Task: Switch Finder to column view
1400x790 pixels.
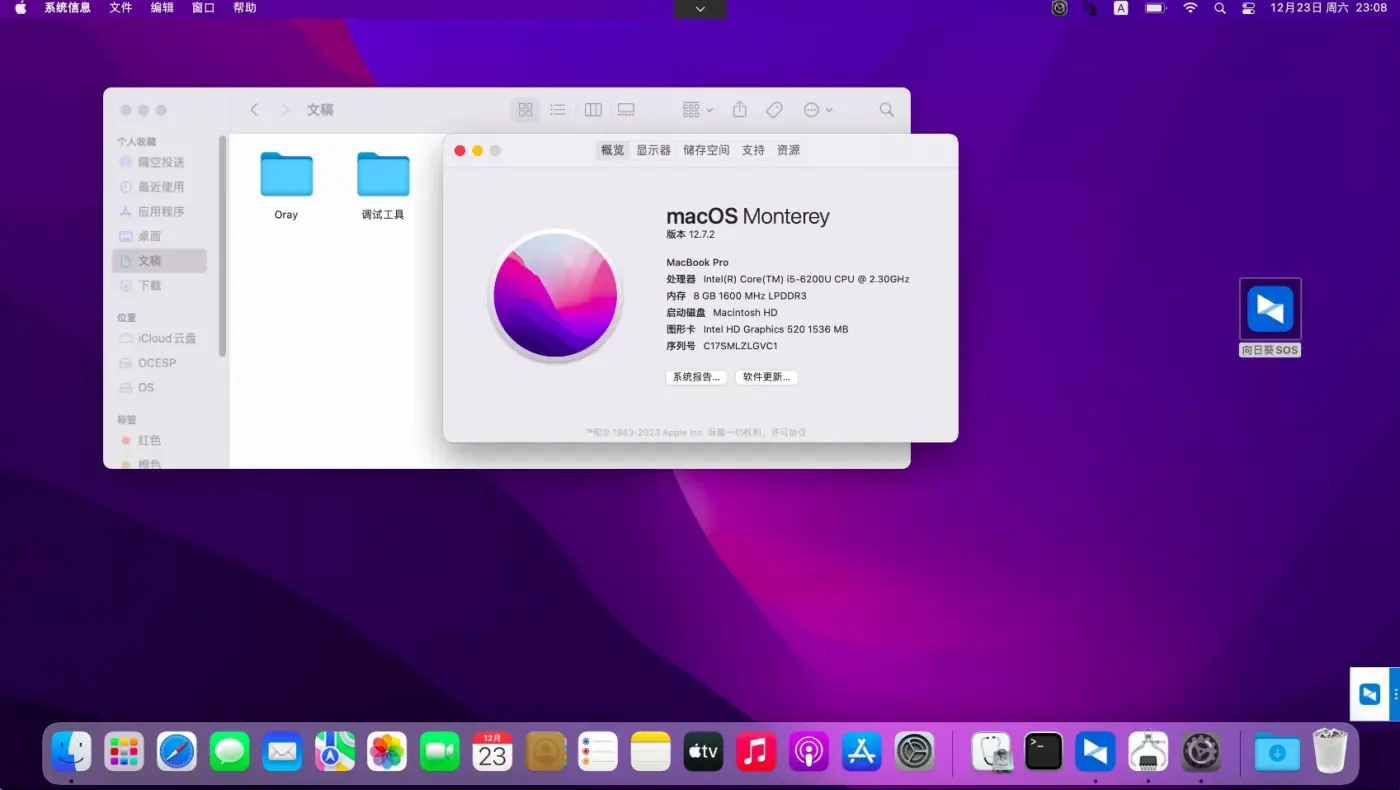Action: pyautogui.click(x=592, y=110)
